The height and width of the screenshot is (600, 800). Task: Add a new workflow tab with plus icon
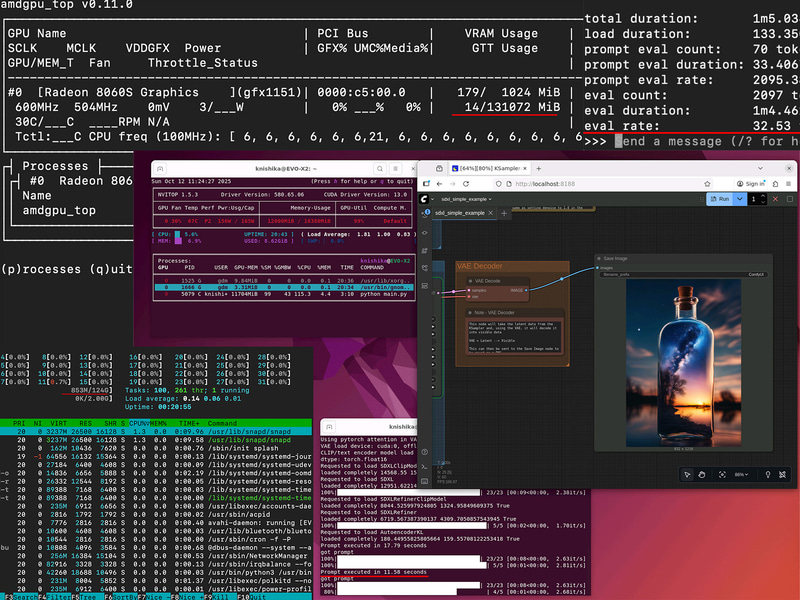coord(504,213)
